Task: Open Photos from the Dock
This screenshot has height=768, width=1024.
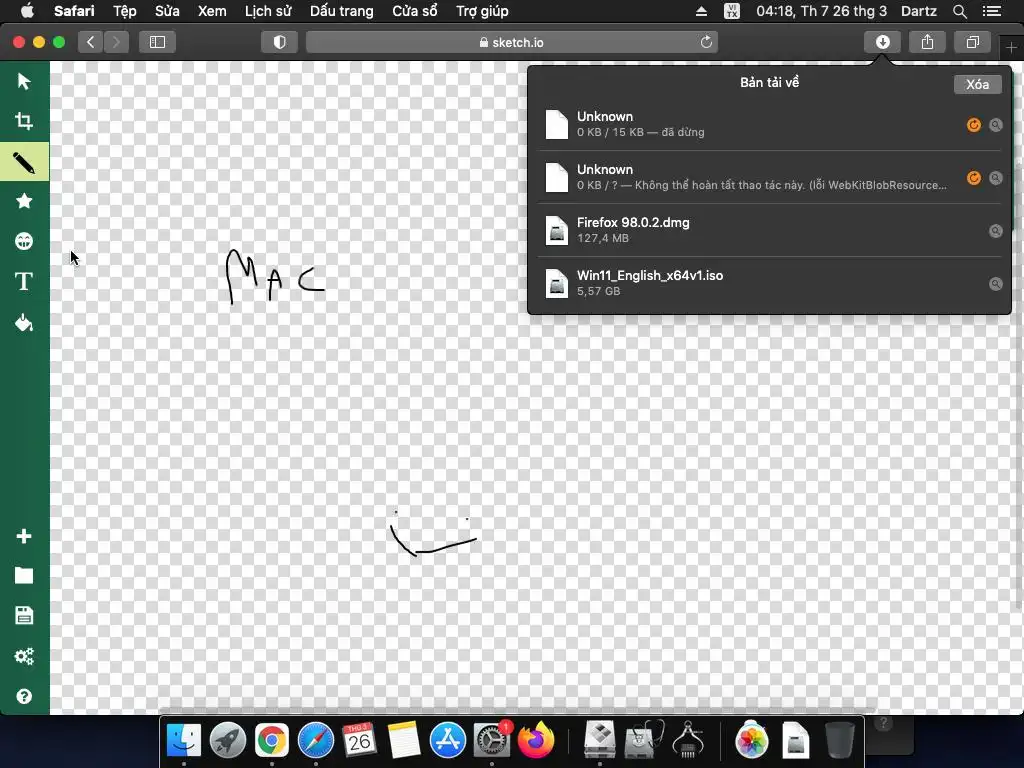Action: 752,740
